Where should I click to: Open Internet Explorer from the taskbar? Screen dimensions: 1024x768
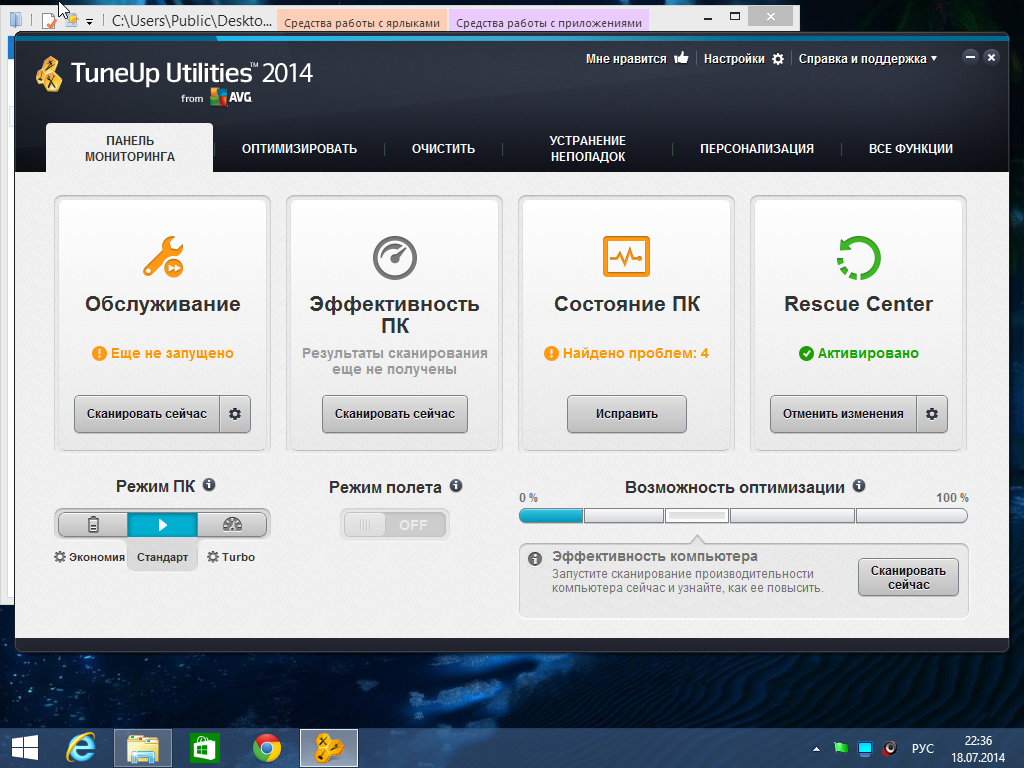coord(81,748)
